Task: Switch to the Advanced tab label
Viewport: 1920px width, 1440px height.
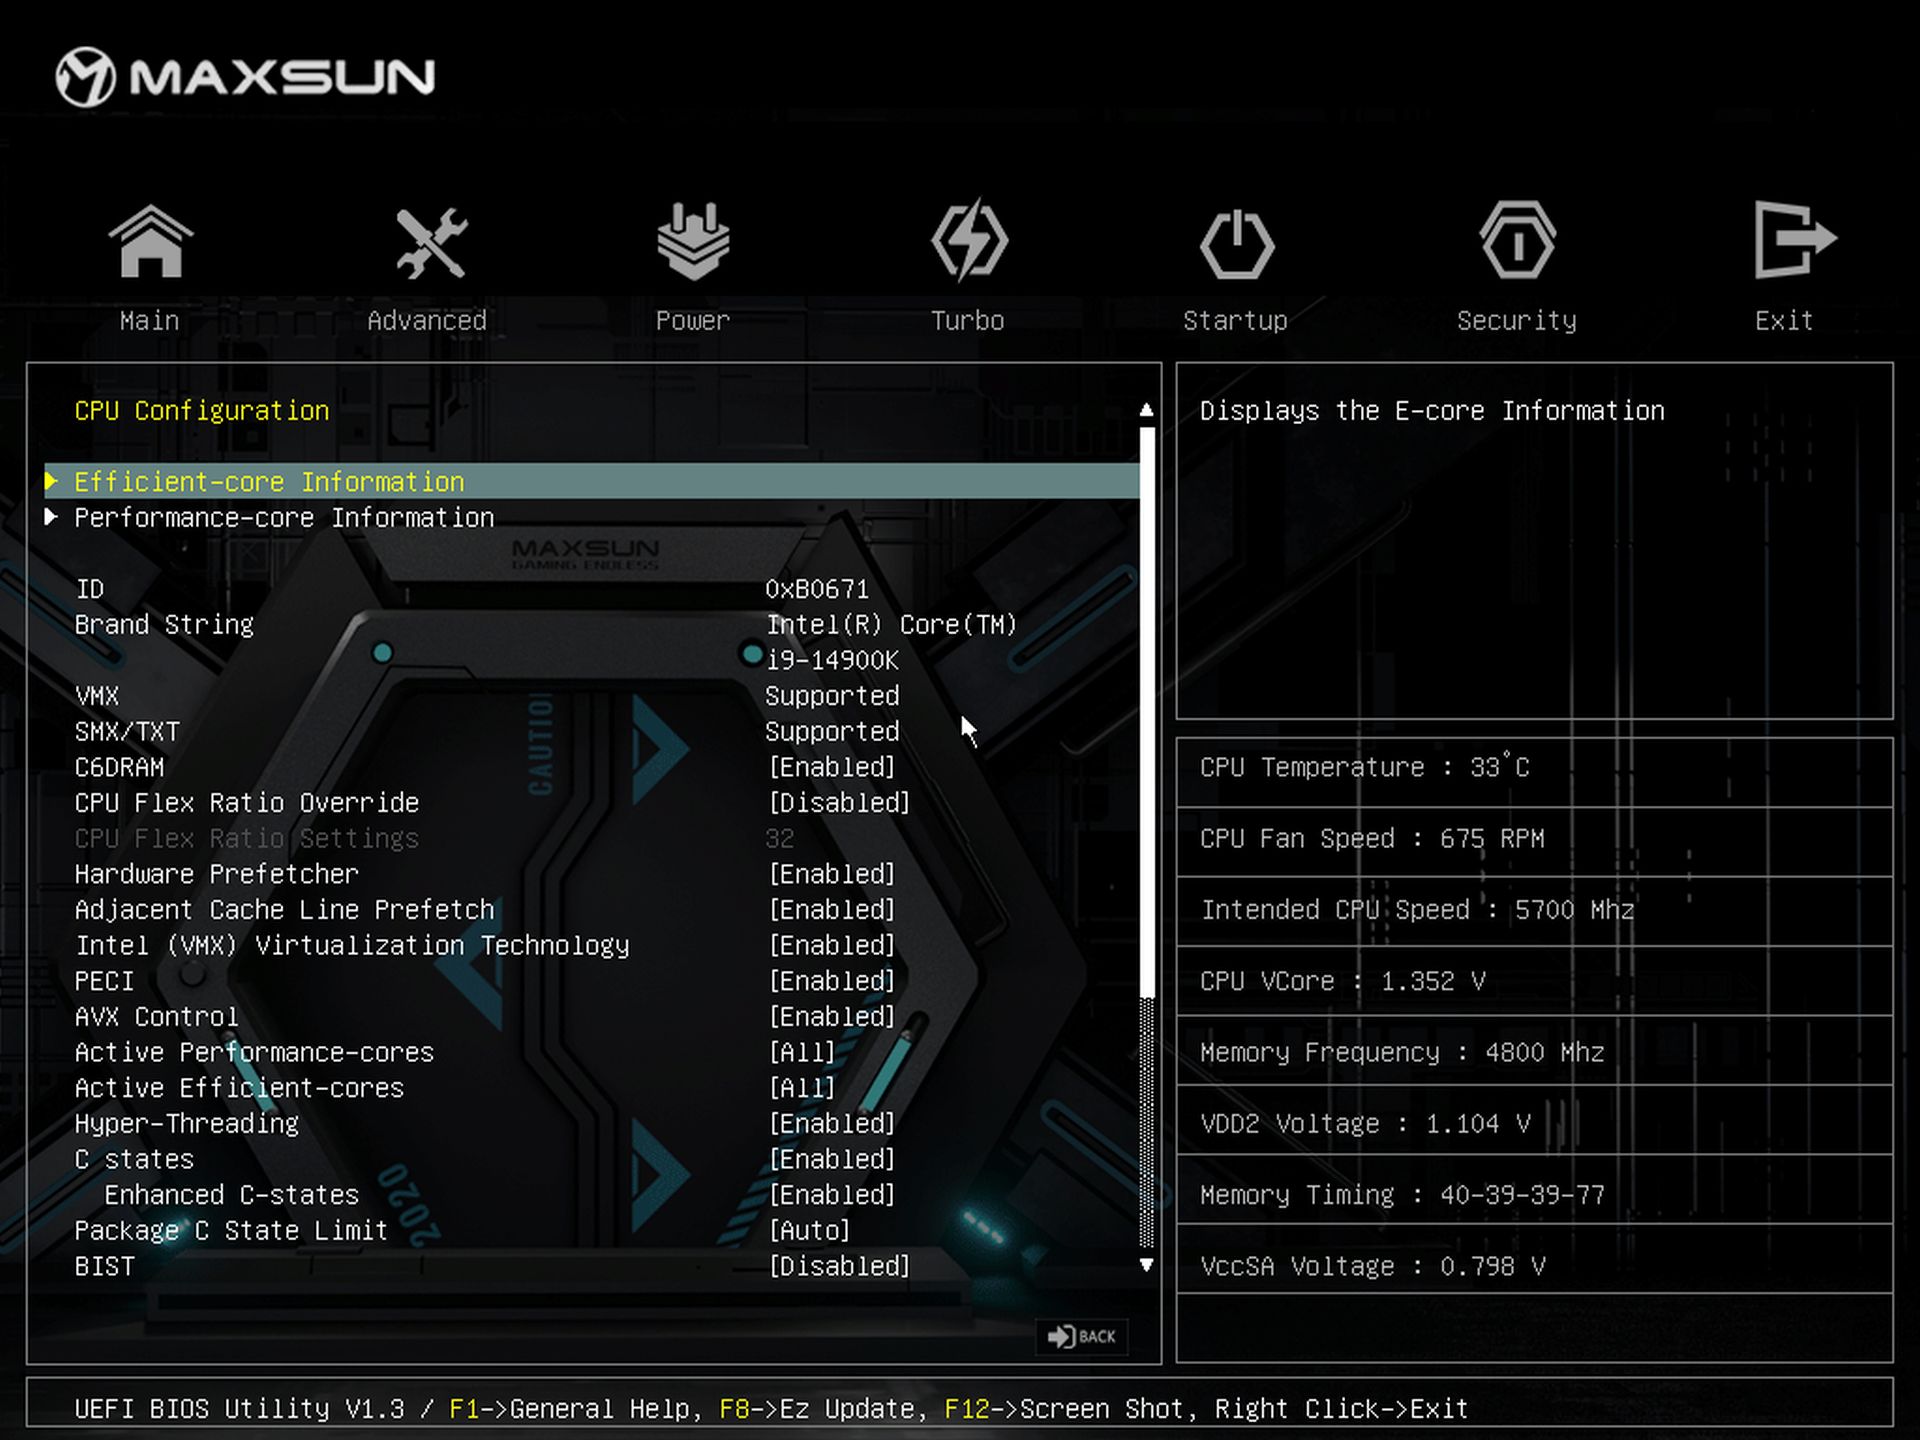Action: click(x=427, y=321)
